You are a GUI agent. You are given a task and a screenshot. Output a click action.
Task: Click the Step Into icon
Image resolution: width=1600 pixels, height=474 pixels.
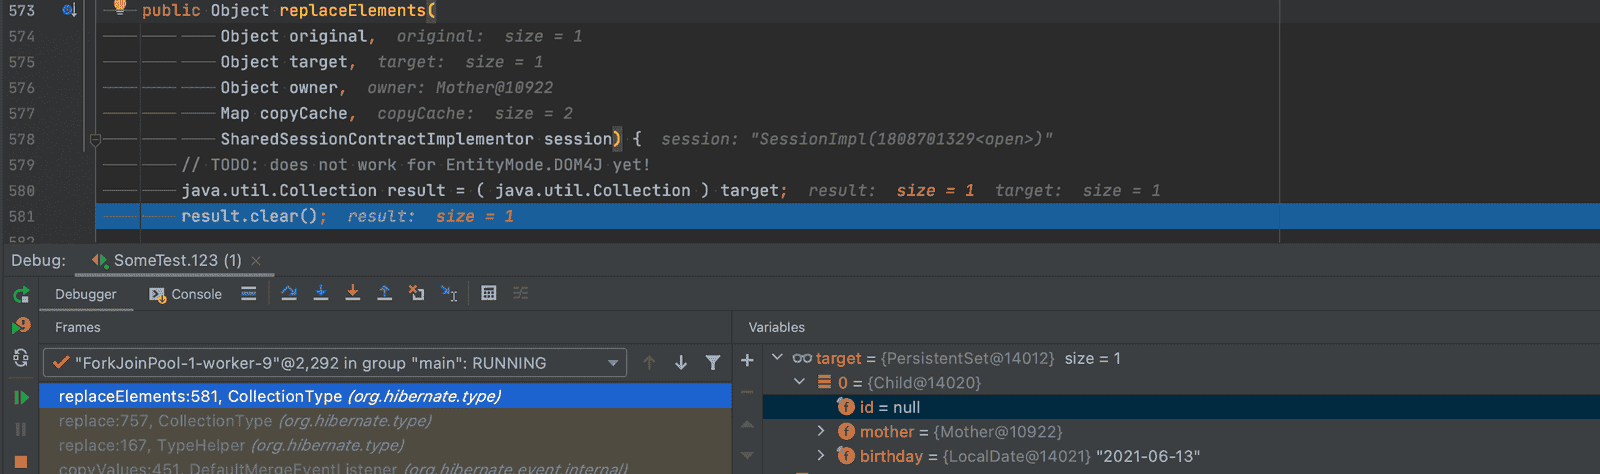[x=321, y=293]
